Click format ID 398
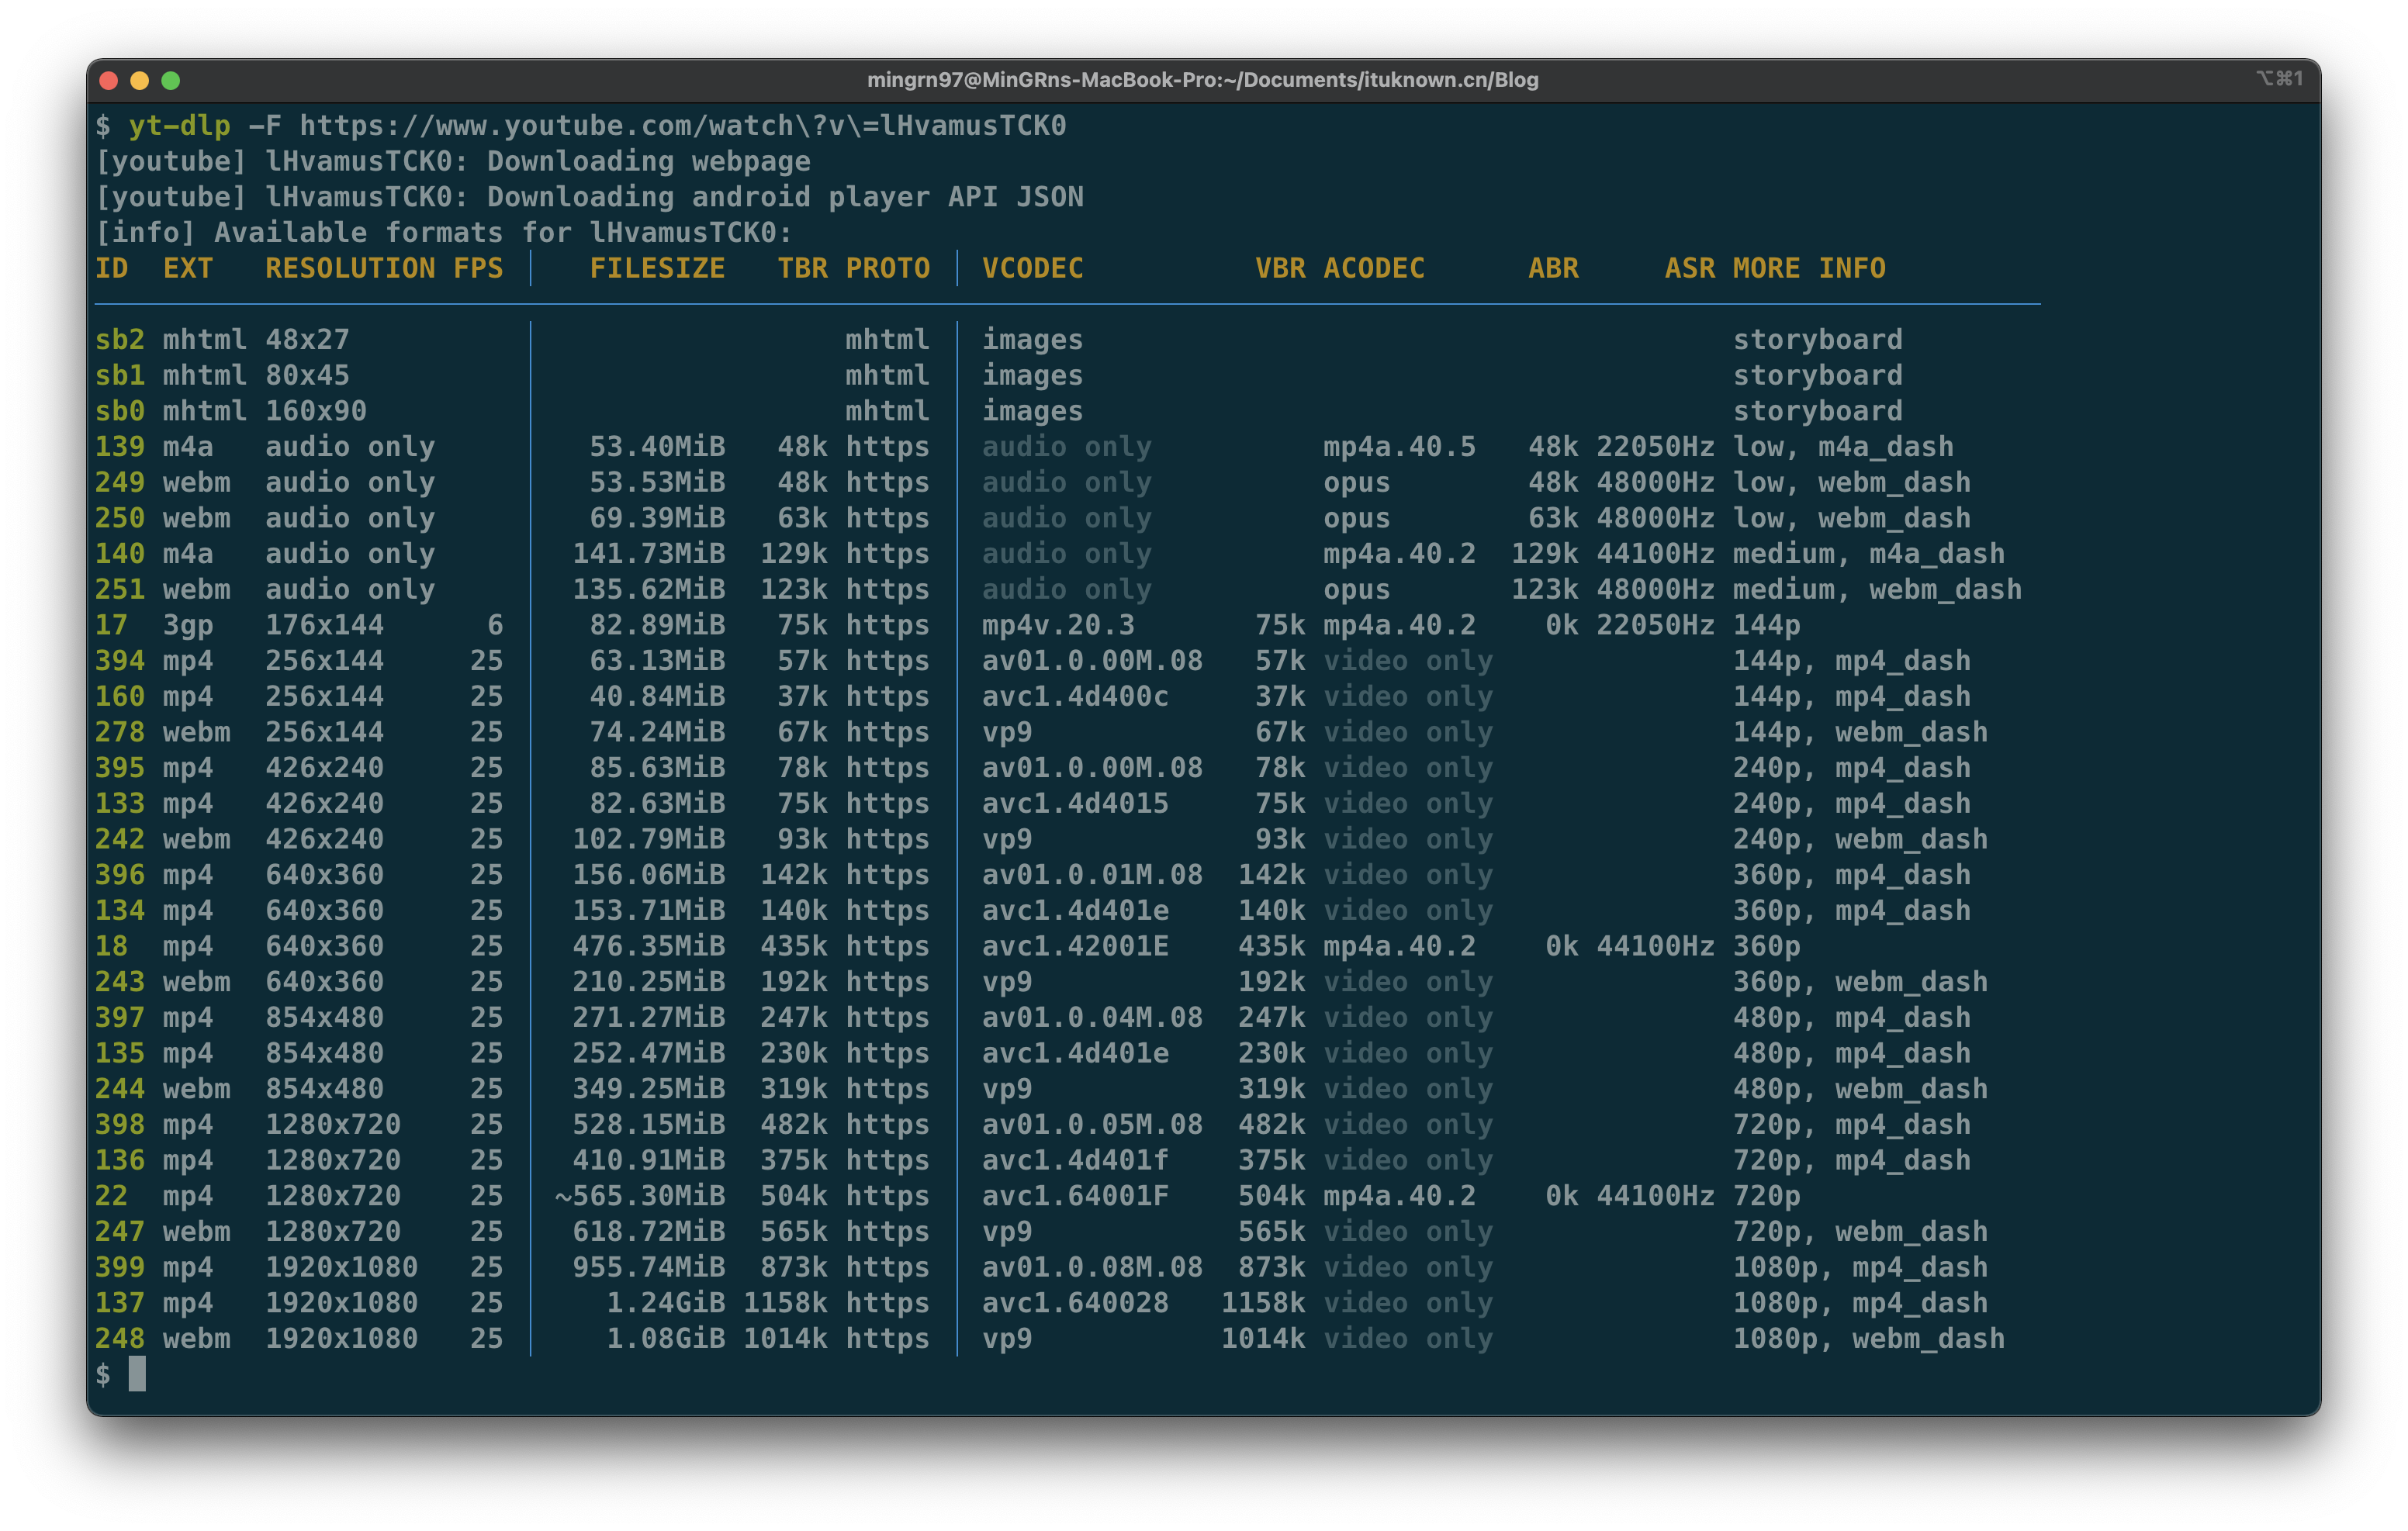 (120, 1124)
